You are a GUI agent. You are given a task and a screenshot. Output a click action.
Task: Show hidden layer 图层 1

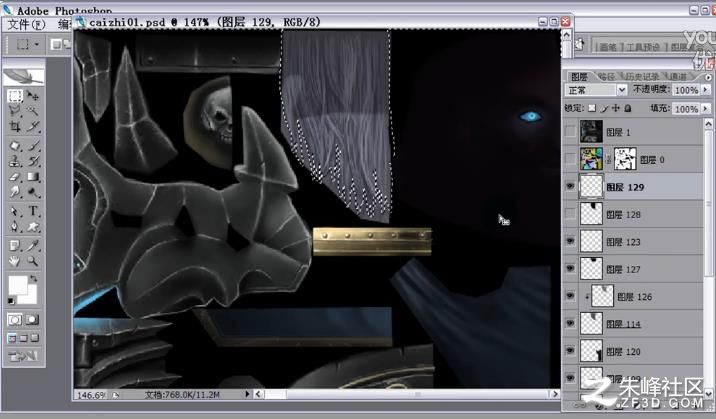(x=570, y=132)
